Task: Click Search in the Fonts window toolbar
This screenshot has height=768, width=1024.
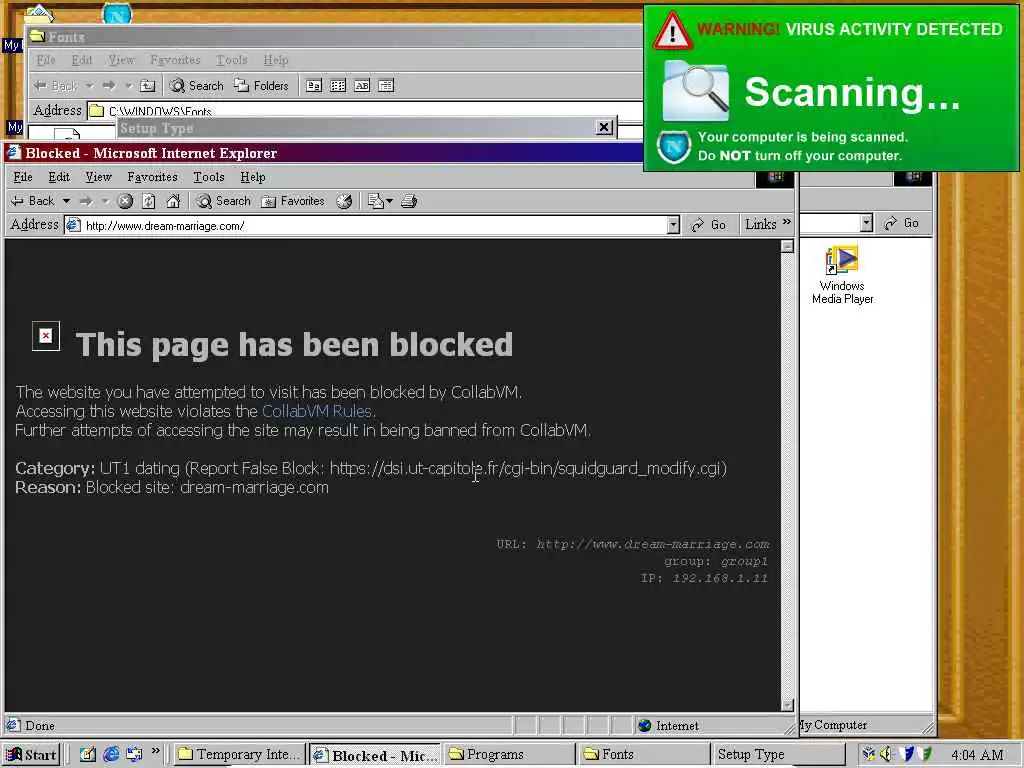Action: point(197,86)
